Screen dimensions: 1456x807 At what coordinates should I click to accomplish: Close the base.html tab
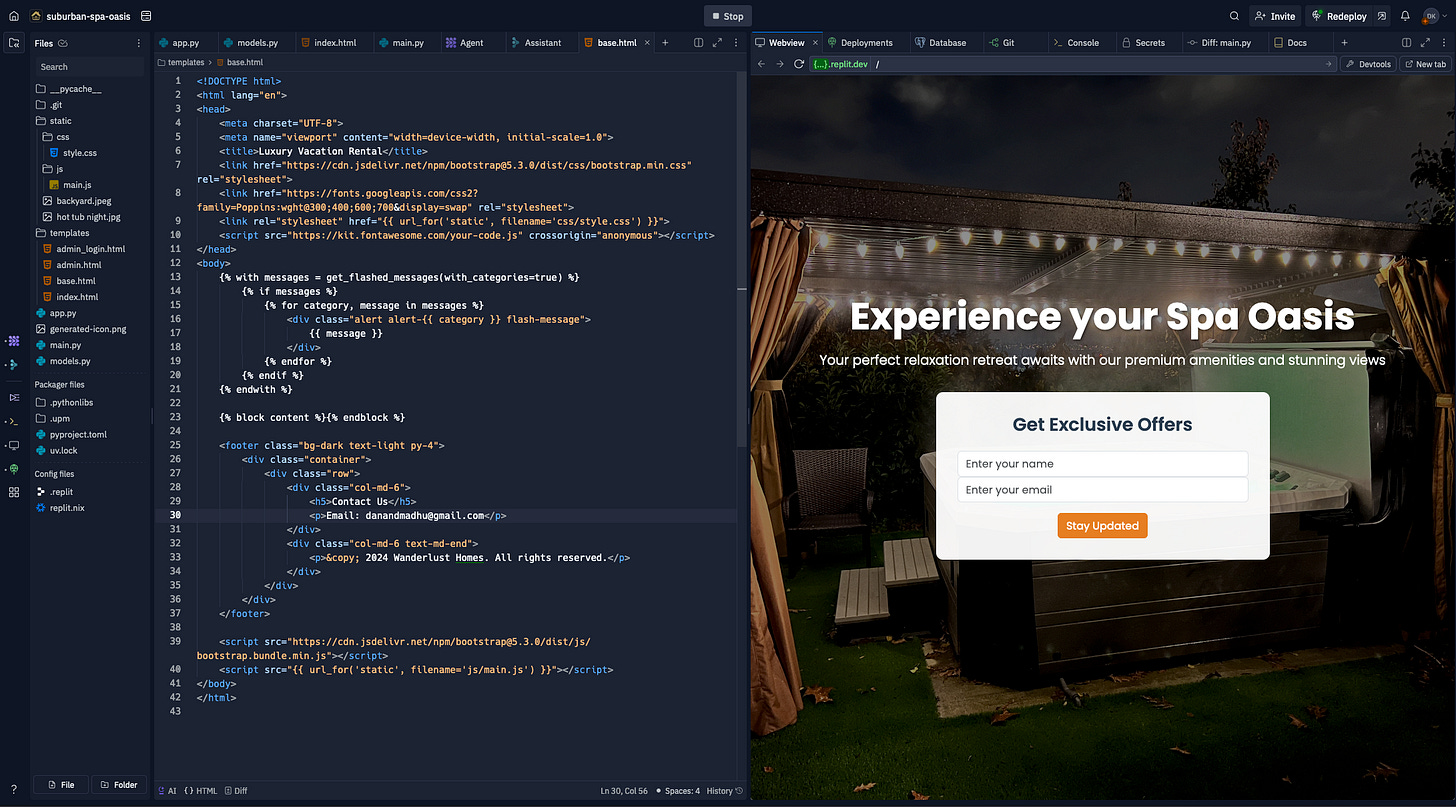[x=647, y=43]
